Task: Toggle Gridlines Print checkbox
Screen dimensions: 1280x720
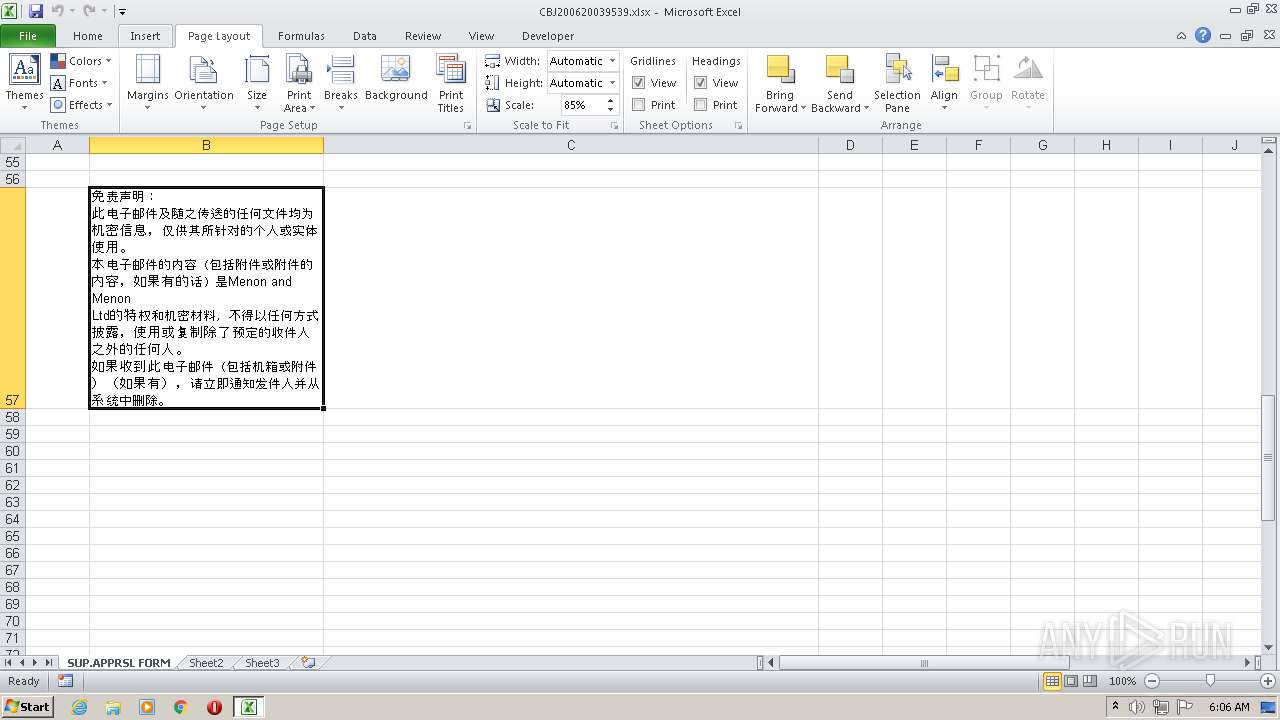Action: 638,105
